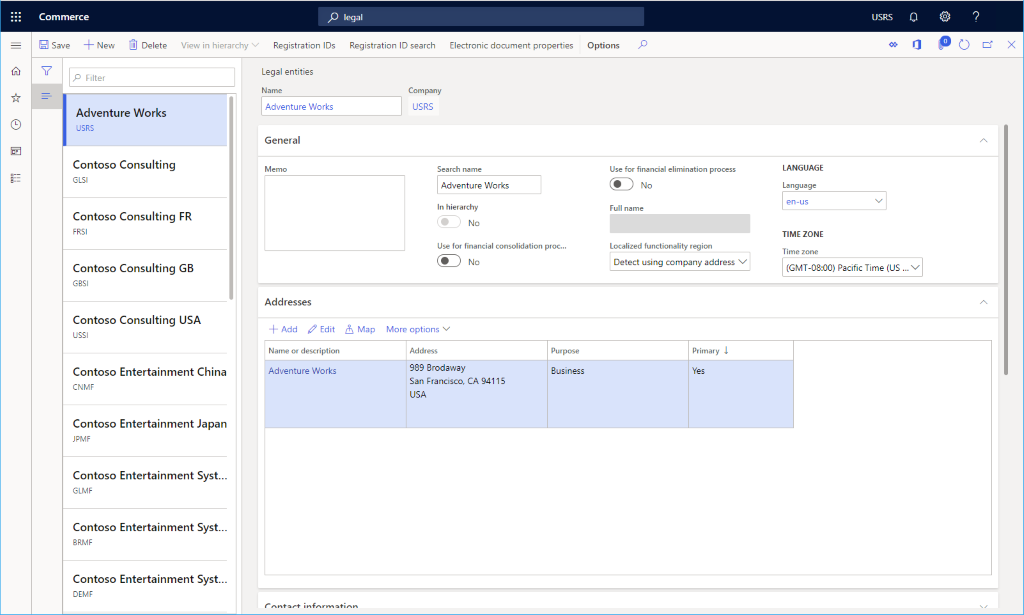Viewport: 1024px width, 615px height.
Task: Open the Options tab
Action: [603, 45]
